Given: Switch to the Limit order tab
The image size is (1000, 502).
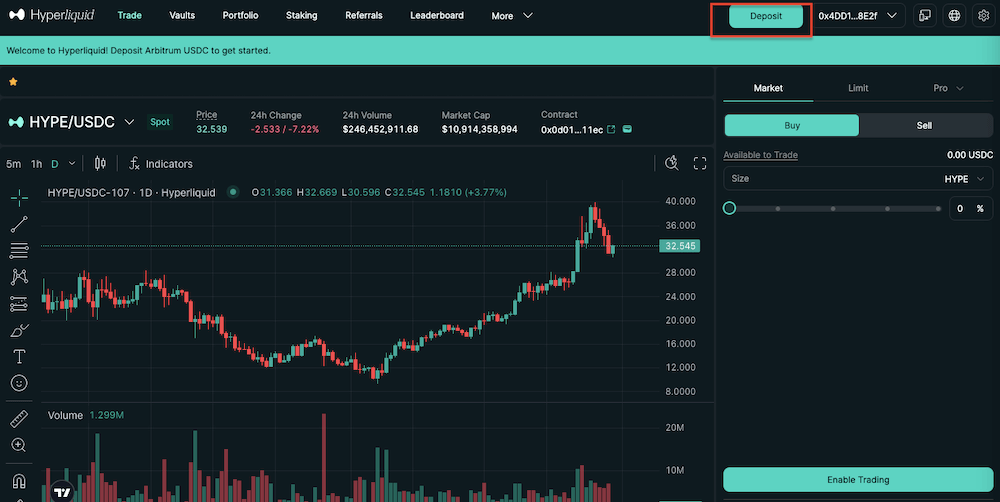Looking at the screenshot, I should pyautogui.click(x=858, y=88).
